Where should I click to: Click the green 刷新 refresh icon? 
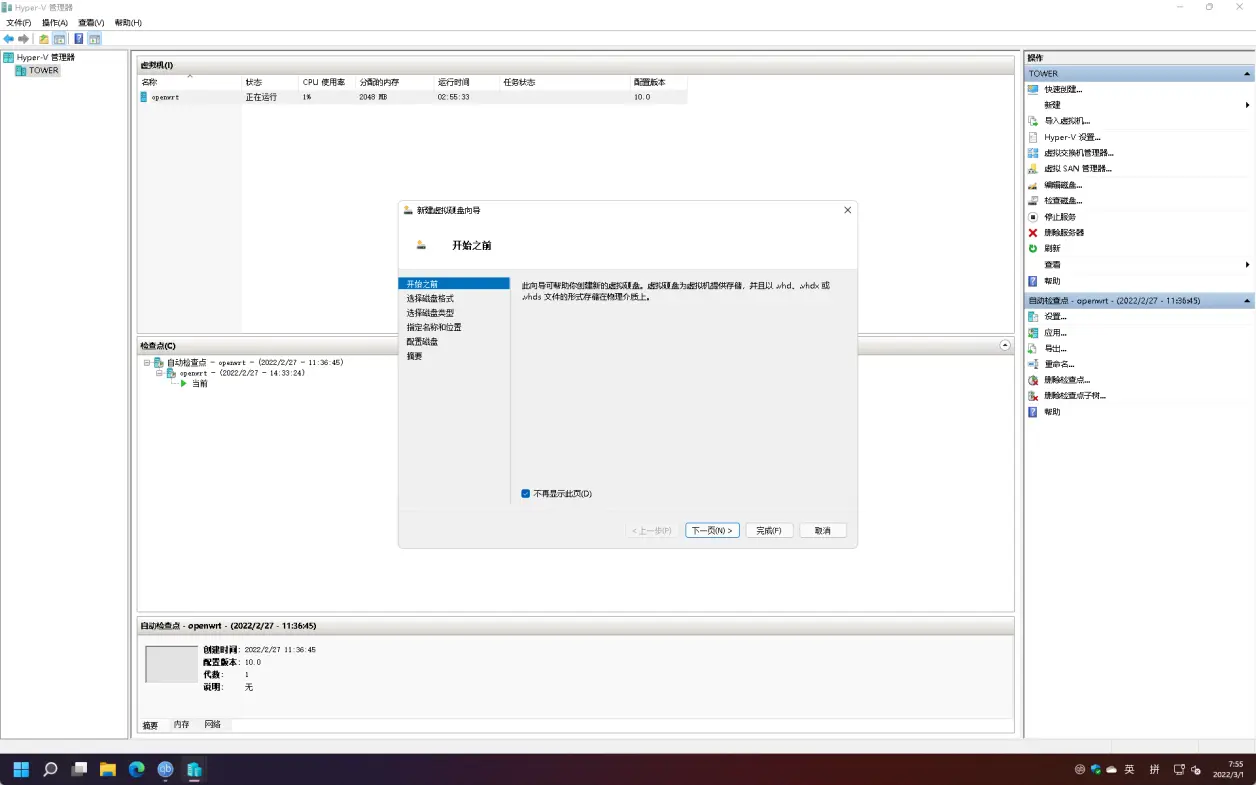[x=1033, y=248]
